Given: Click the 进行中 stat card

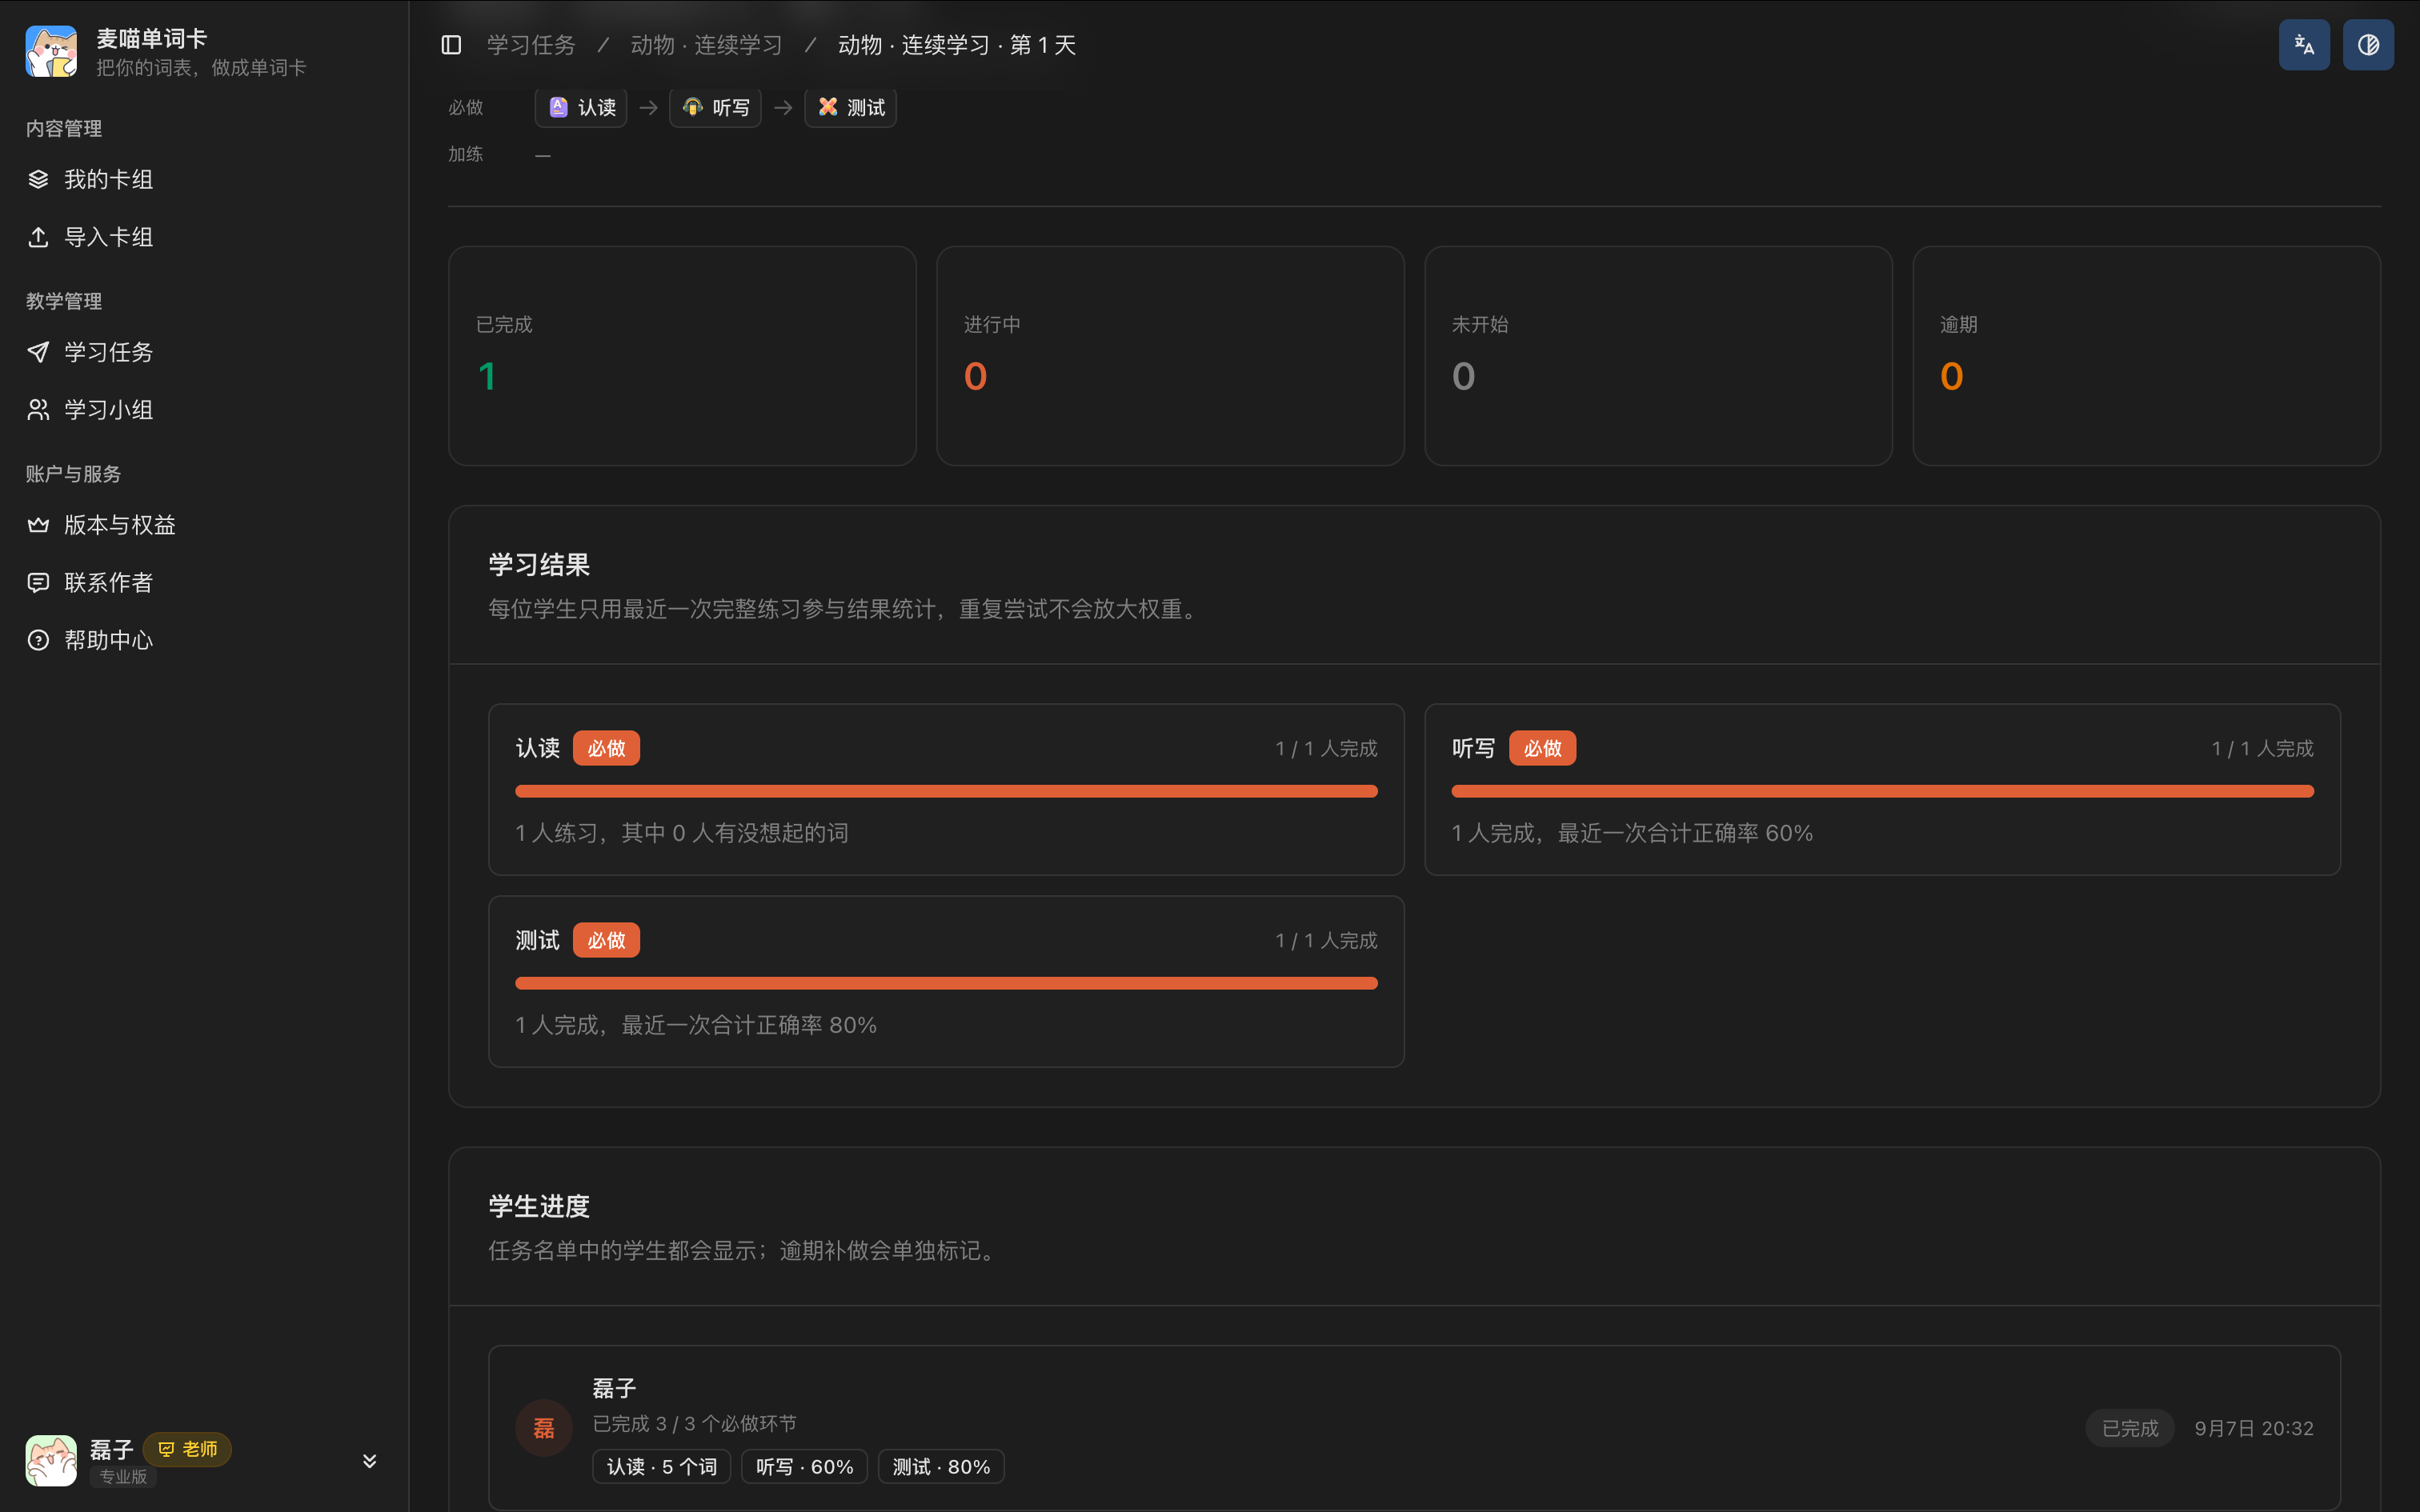Looking at the screenshot, I should point(1170,356).
